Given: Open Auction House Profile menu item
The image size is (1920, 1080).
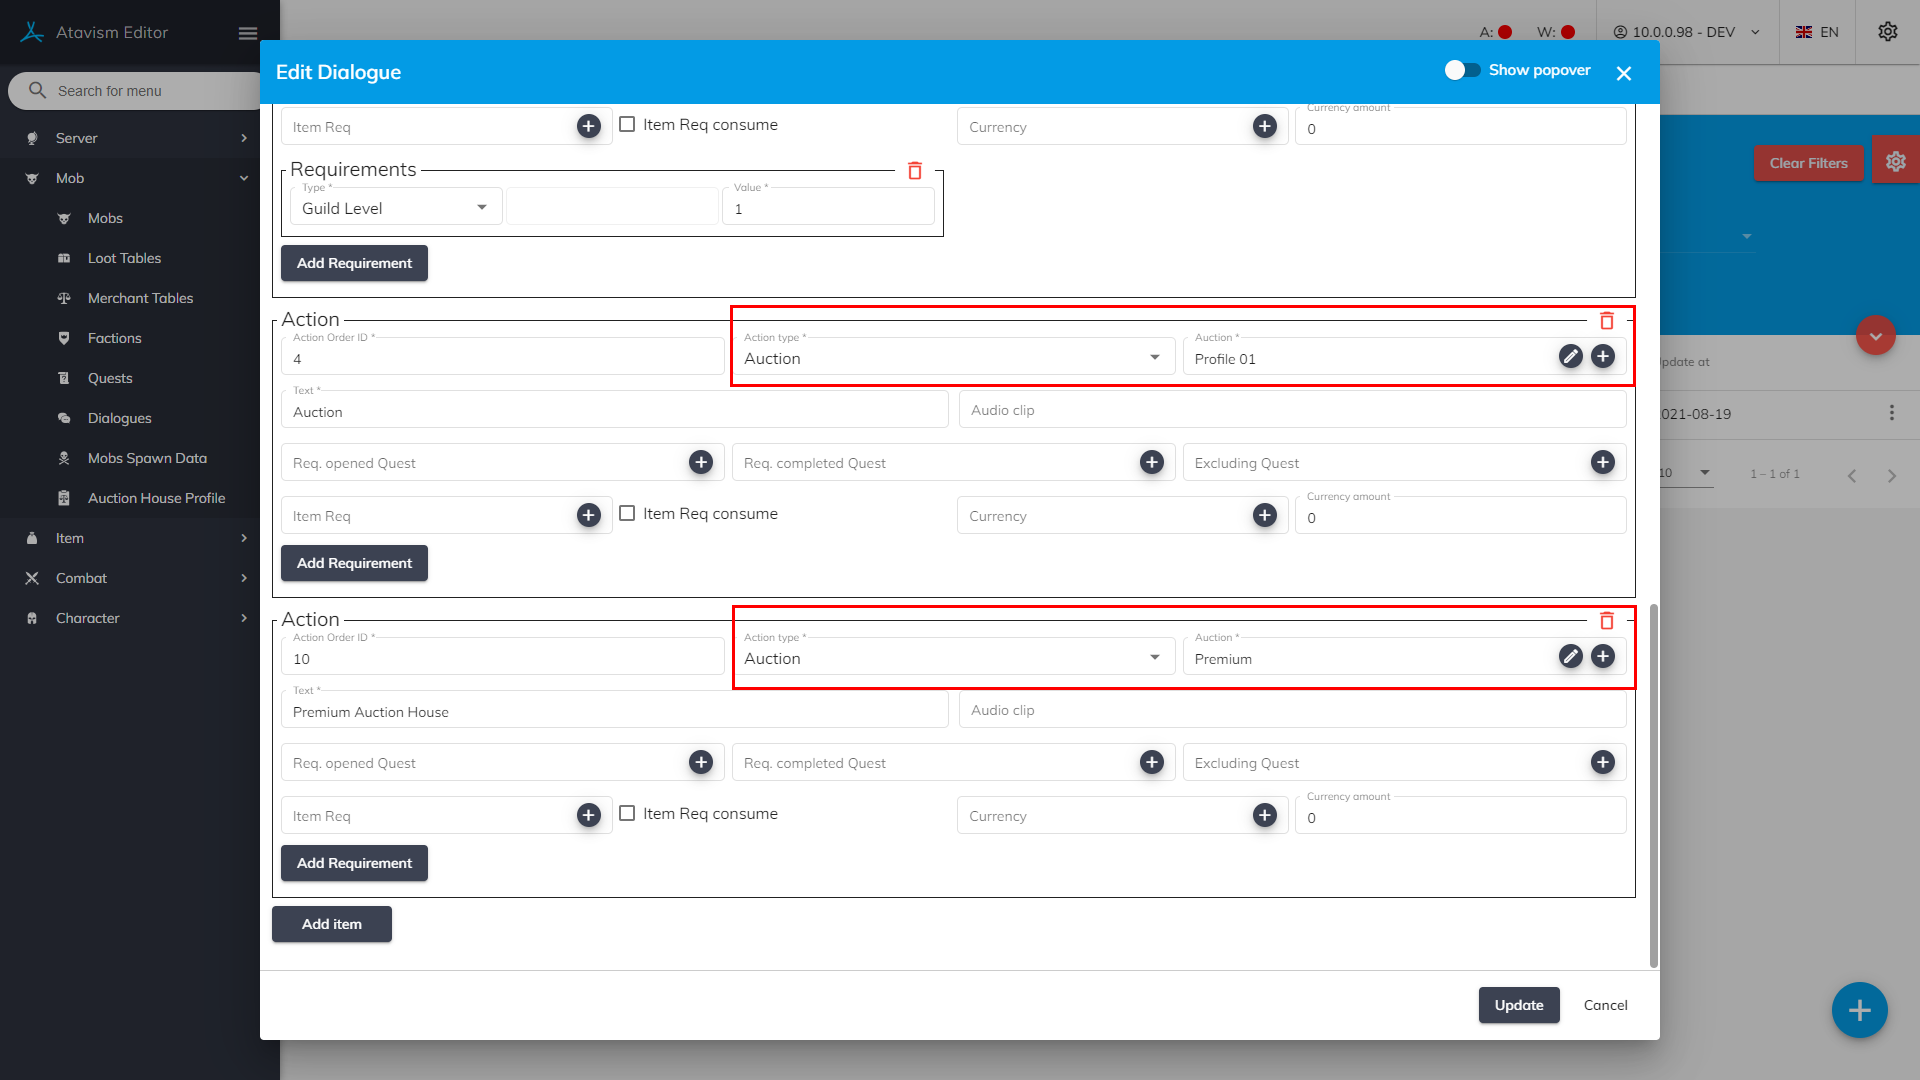Looking at the screenshot, I should (156, 498).
